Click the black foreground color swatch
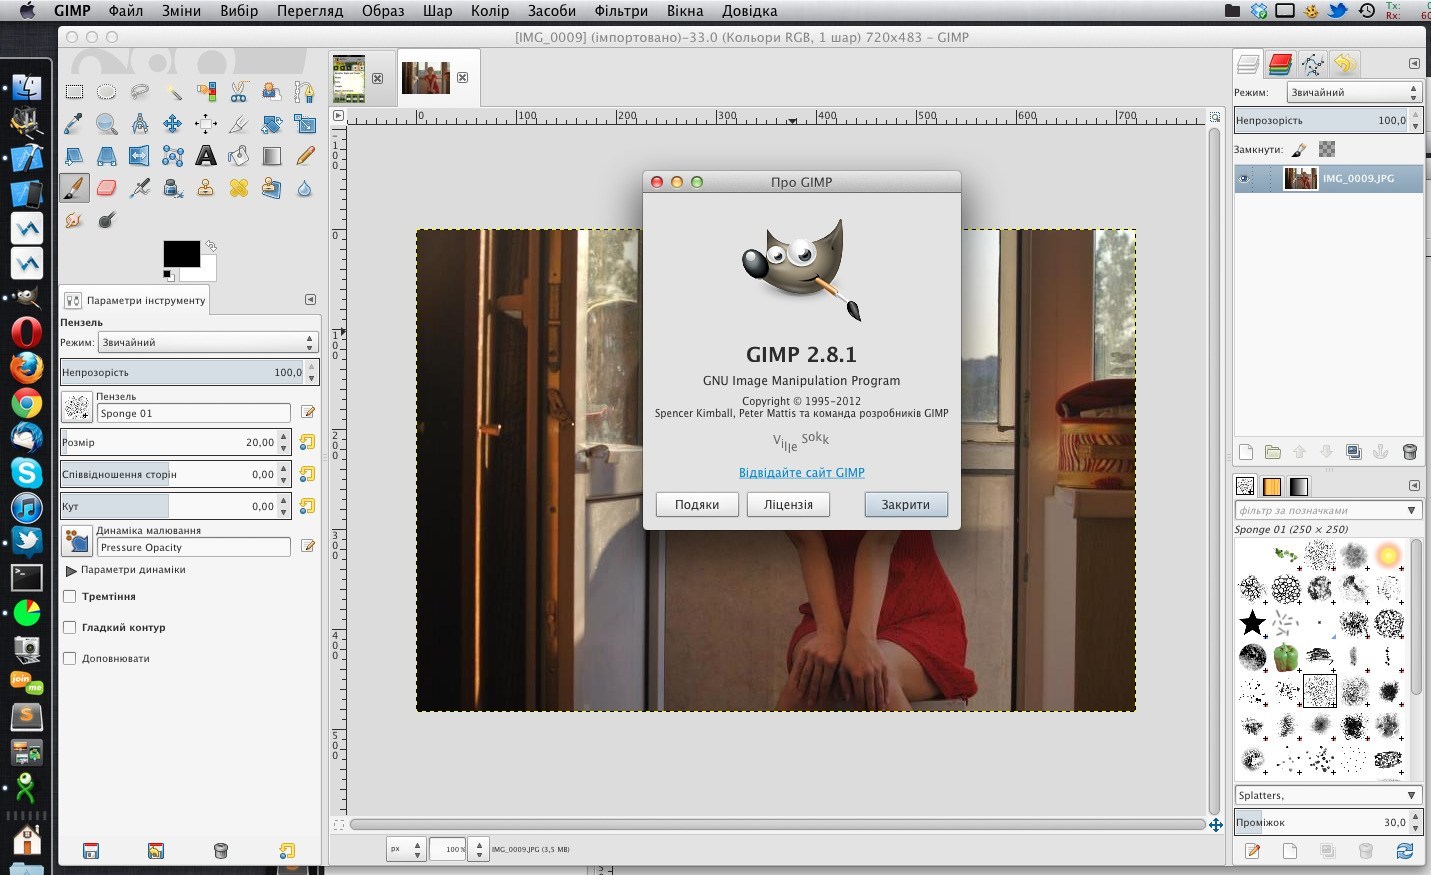Viewport: 1431px width, 875px height. [181, 254]
